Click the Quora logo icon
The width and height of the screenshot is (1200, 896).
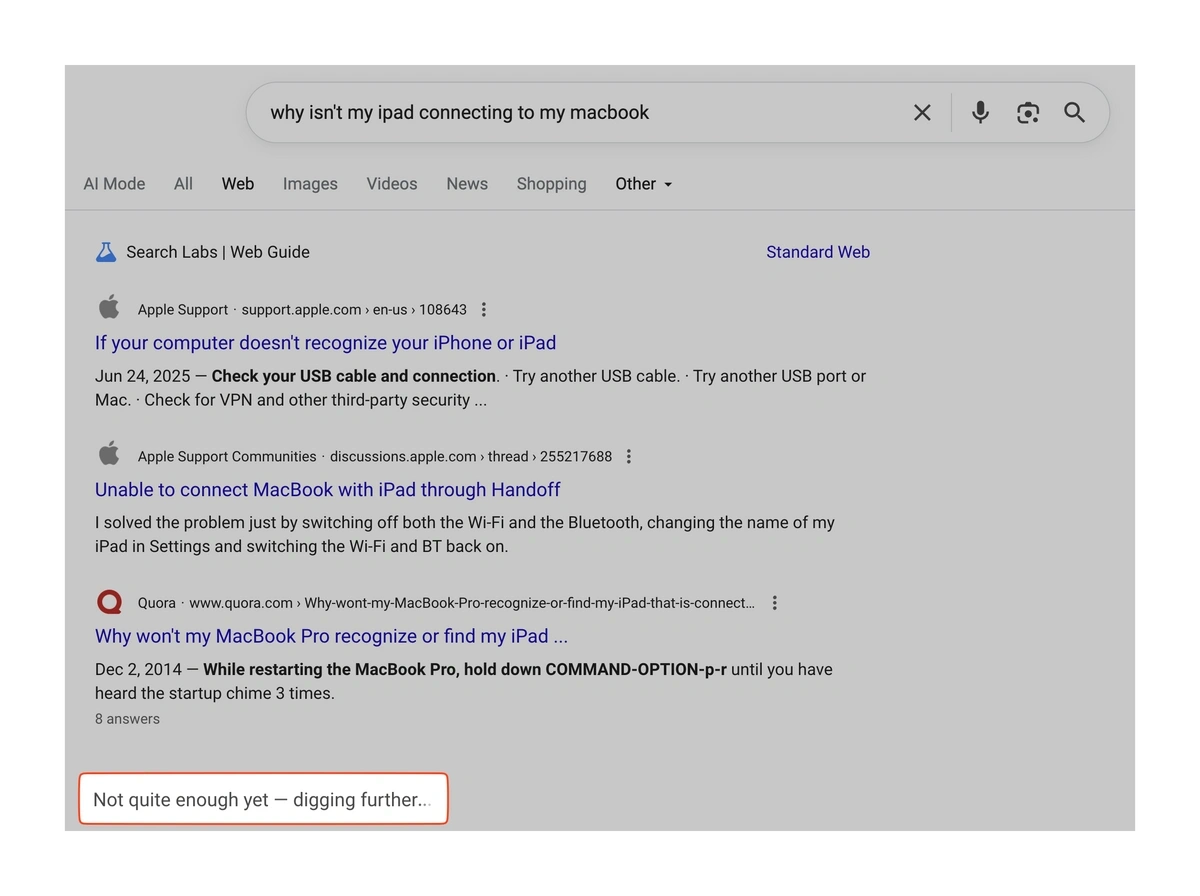109,602
